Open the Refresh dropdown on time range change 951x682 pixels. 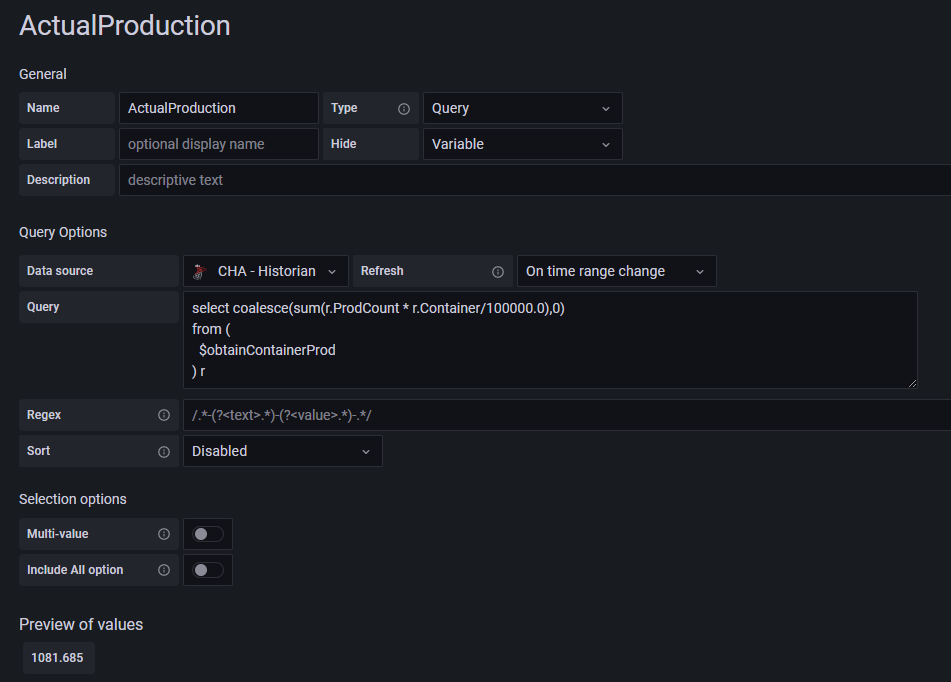616,271
